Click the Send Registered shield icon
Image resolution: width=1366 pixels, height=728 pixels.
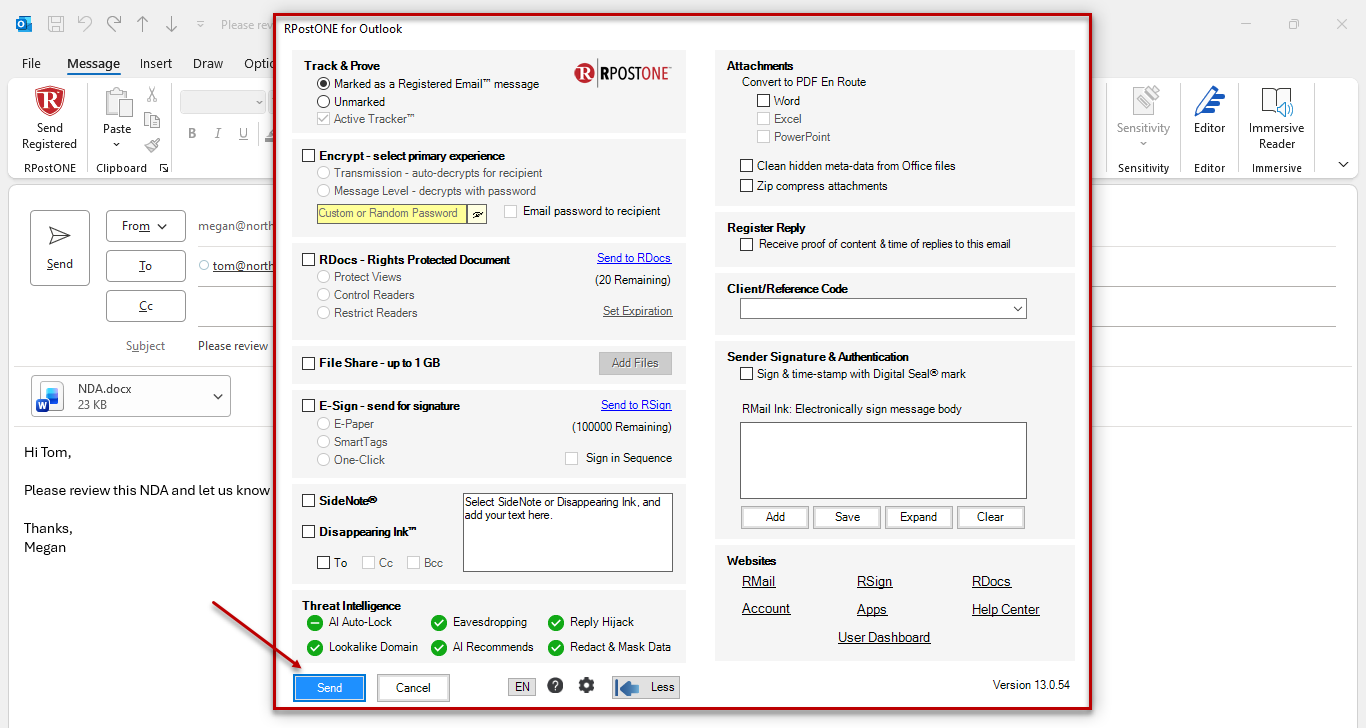[49, 101]
